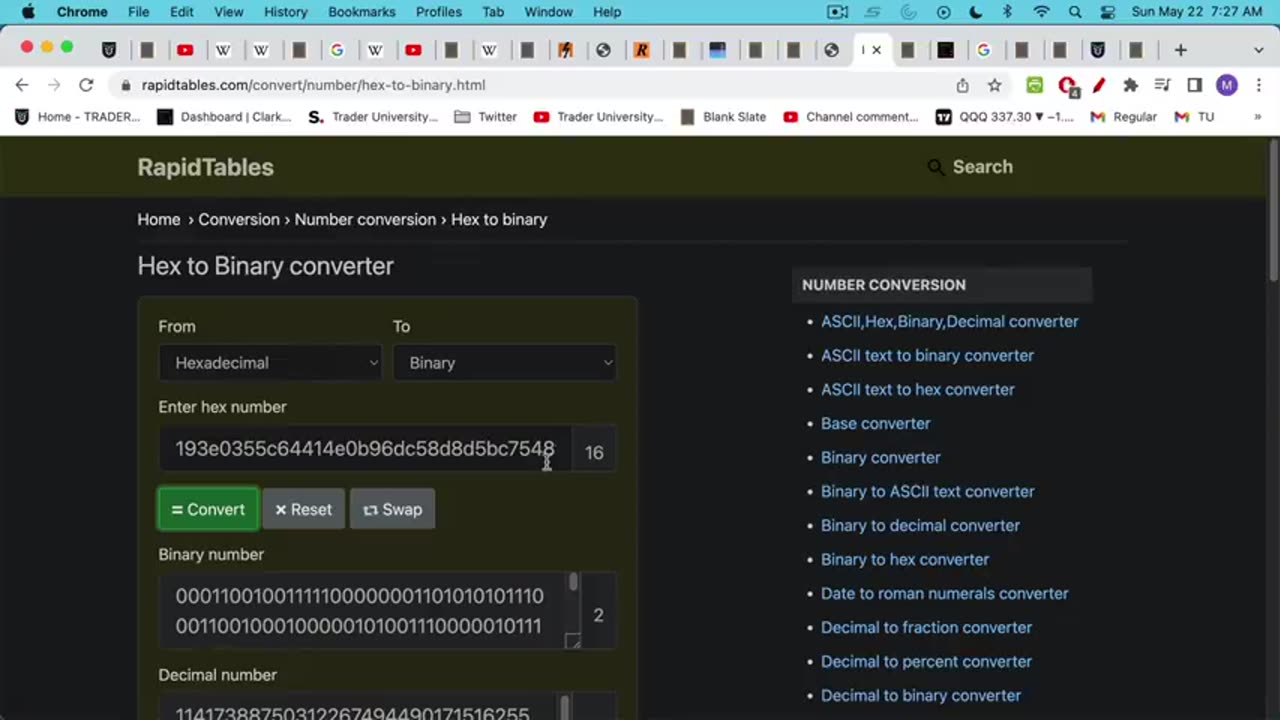Click the RapidTables search magnifier icon

click(936, 167)
